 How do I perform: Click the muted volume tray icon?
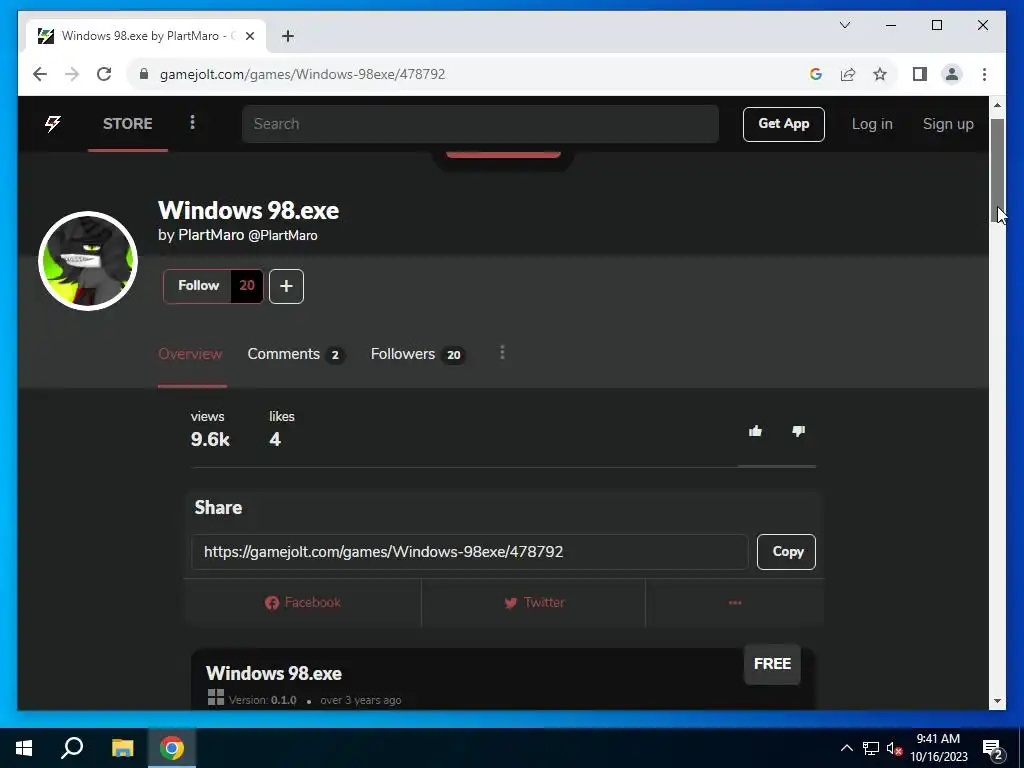click(x=895, y=748)
